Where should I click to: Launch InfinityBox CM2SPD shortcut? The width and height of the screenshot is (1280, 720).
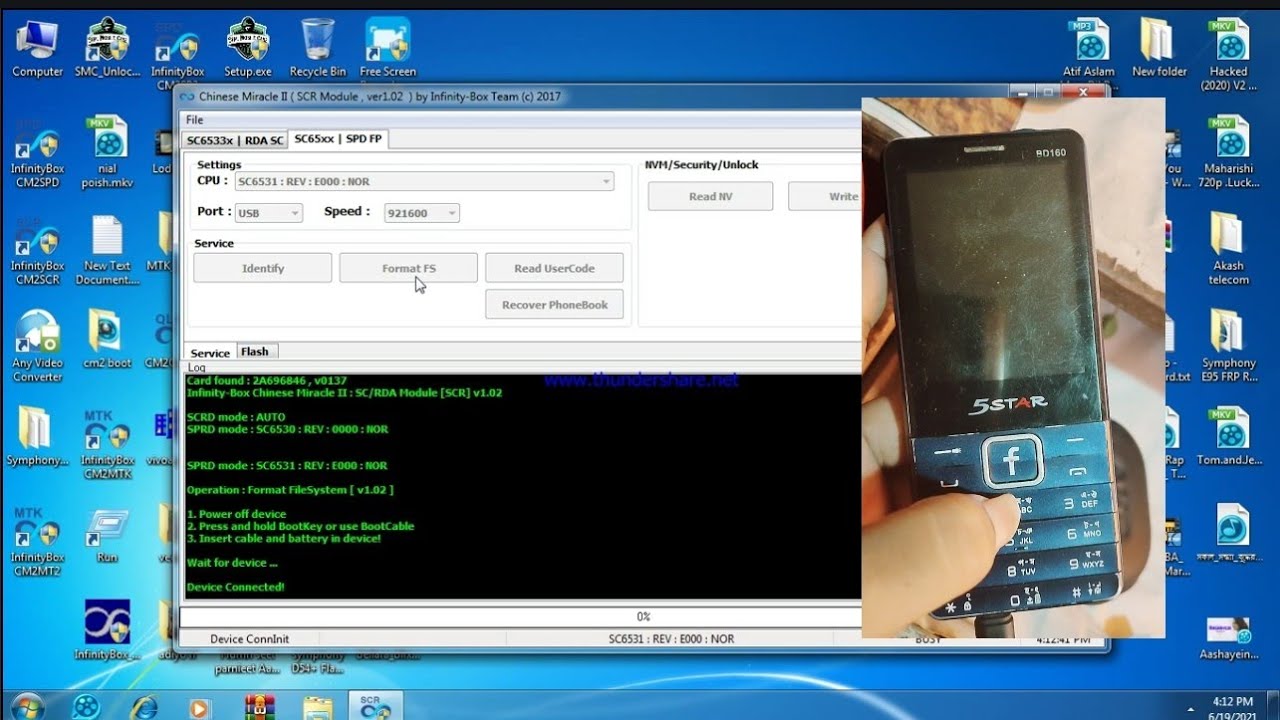point(37,152)
